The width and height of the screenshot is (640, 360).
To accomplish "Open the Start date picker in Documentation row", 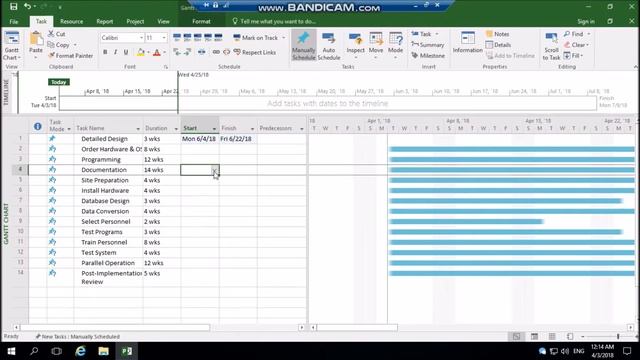I will [215, 171].
